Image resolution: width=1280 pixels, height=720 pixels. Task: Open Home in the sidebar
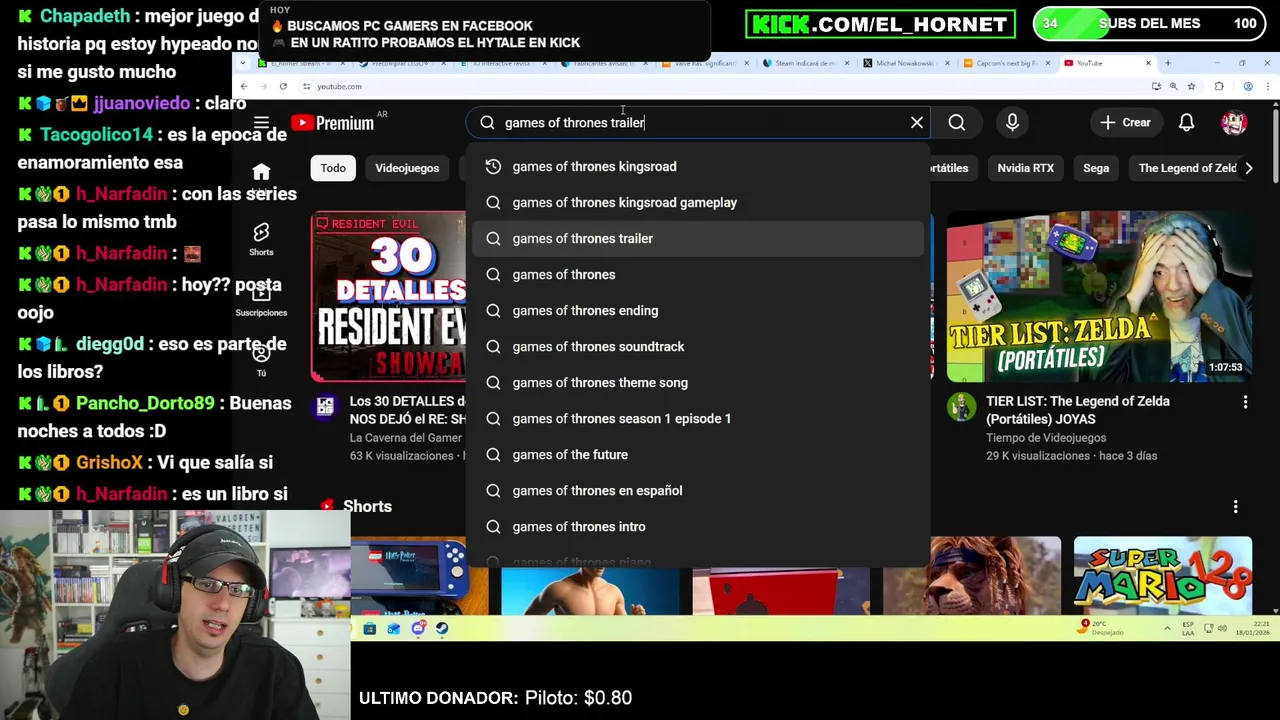click(261, 176)
